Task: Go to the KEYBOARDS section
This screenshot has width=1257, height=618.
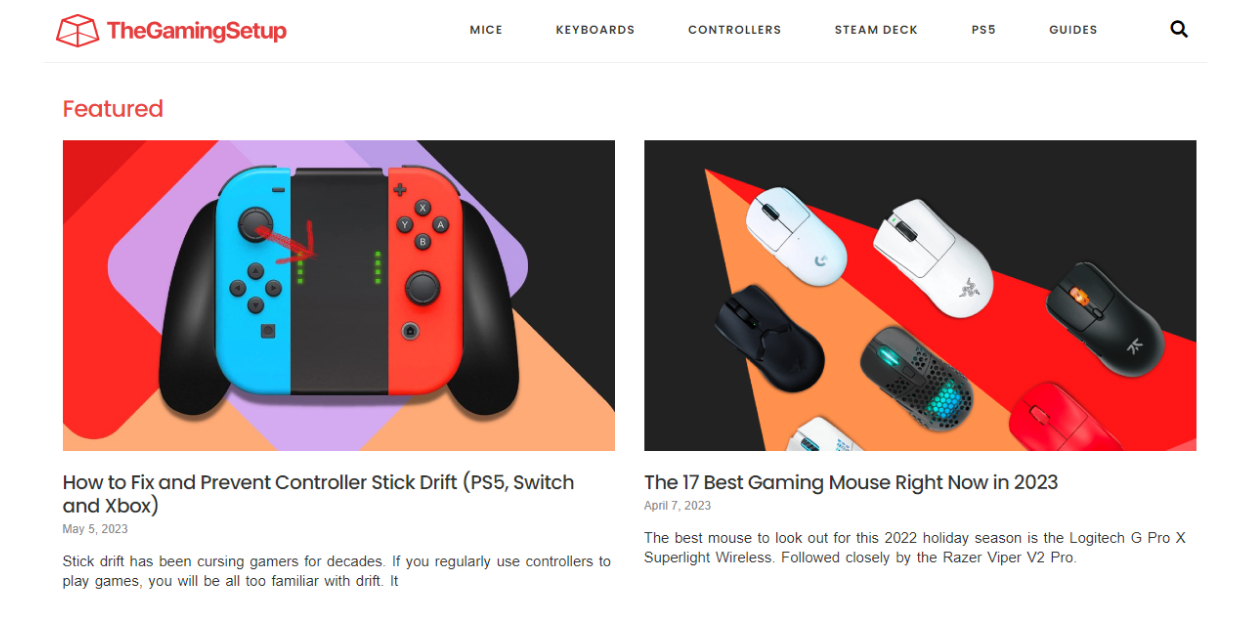Action: click(595, 30)
